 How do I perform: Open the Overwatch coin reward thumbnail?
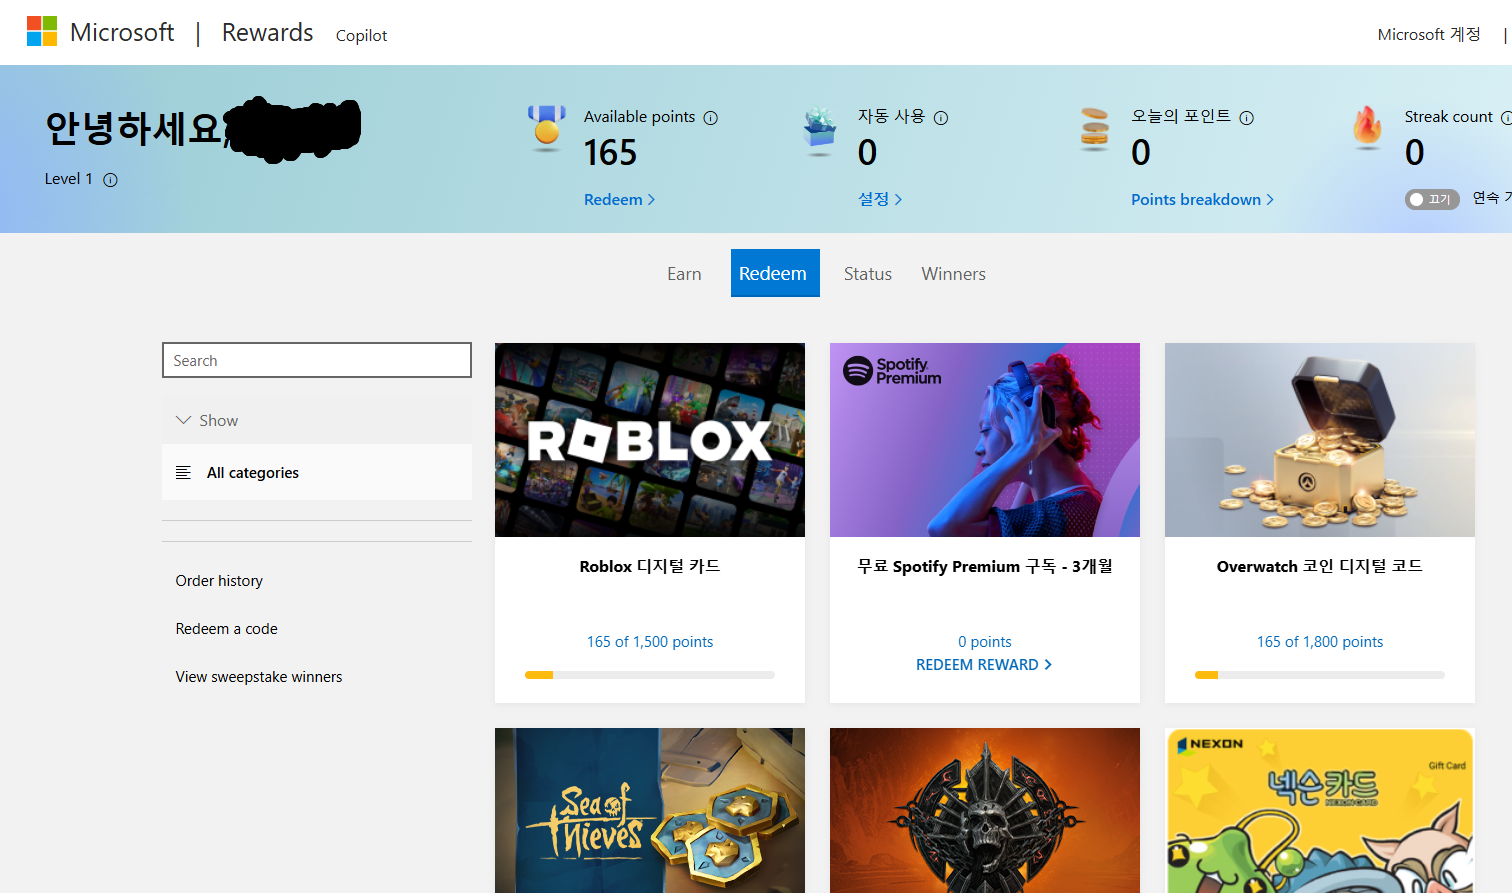(x=1320, y=440)
